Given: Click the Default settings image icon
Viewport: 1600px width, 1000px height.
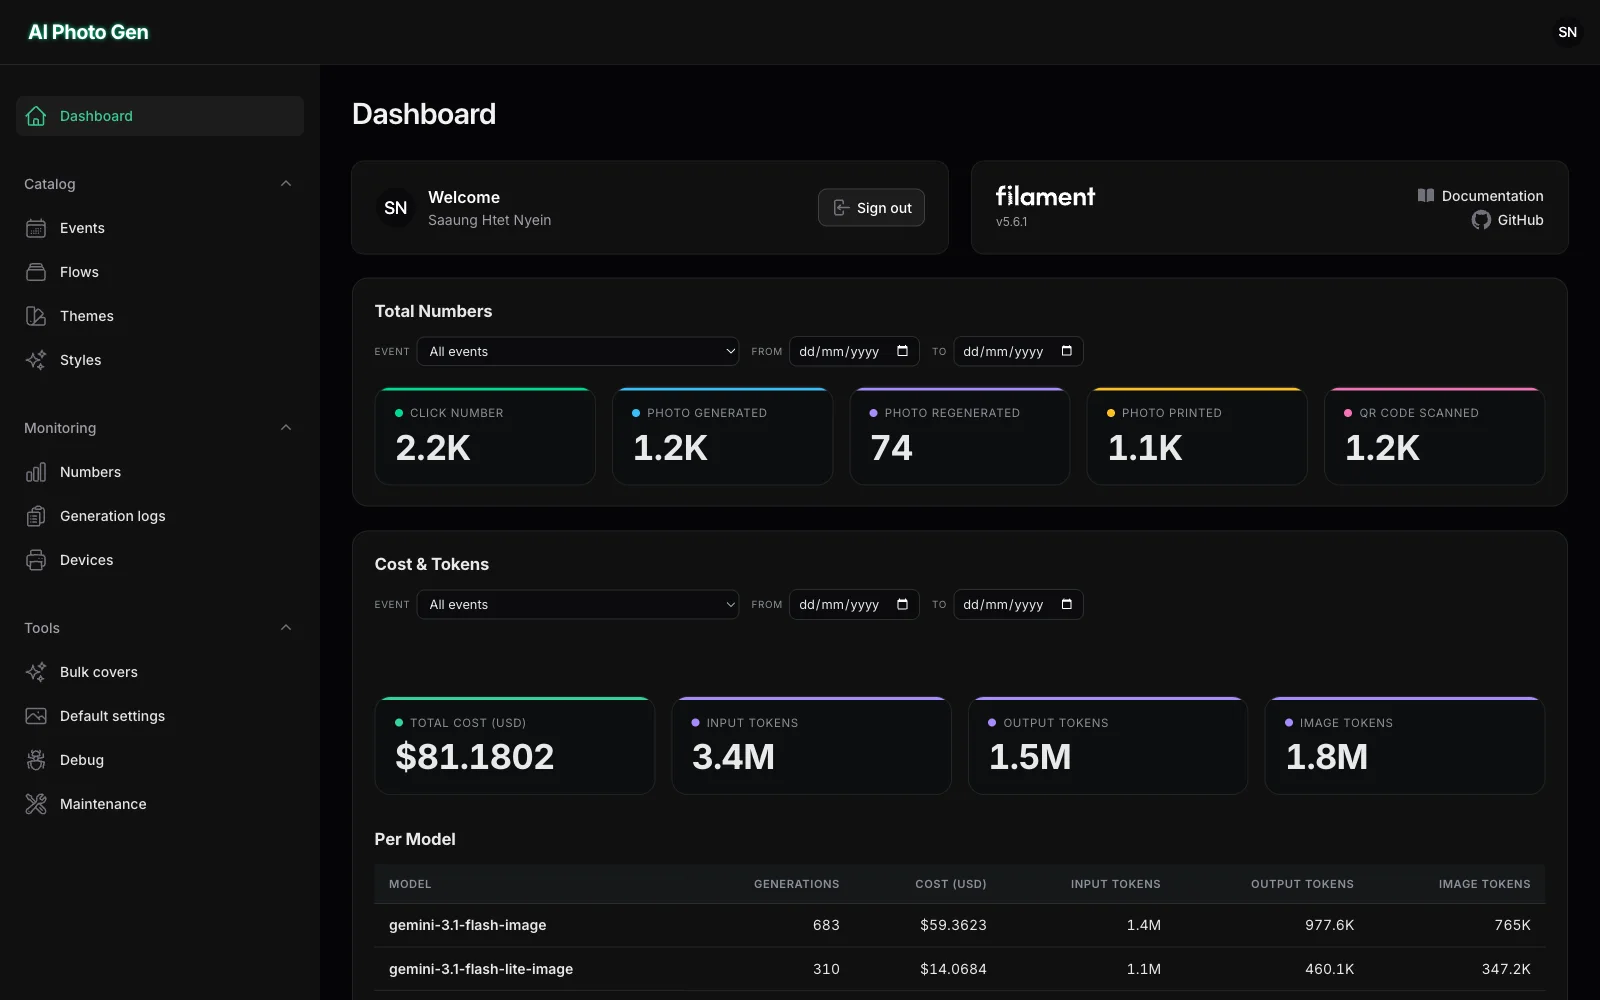Looking at the screenshot, I should click(36, 716).
